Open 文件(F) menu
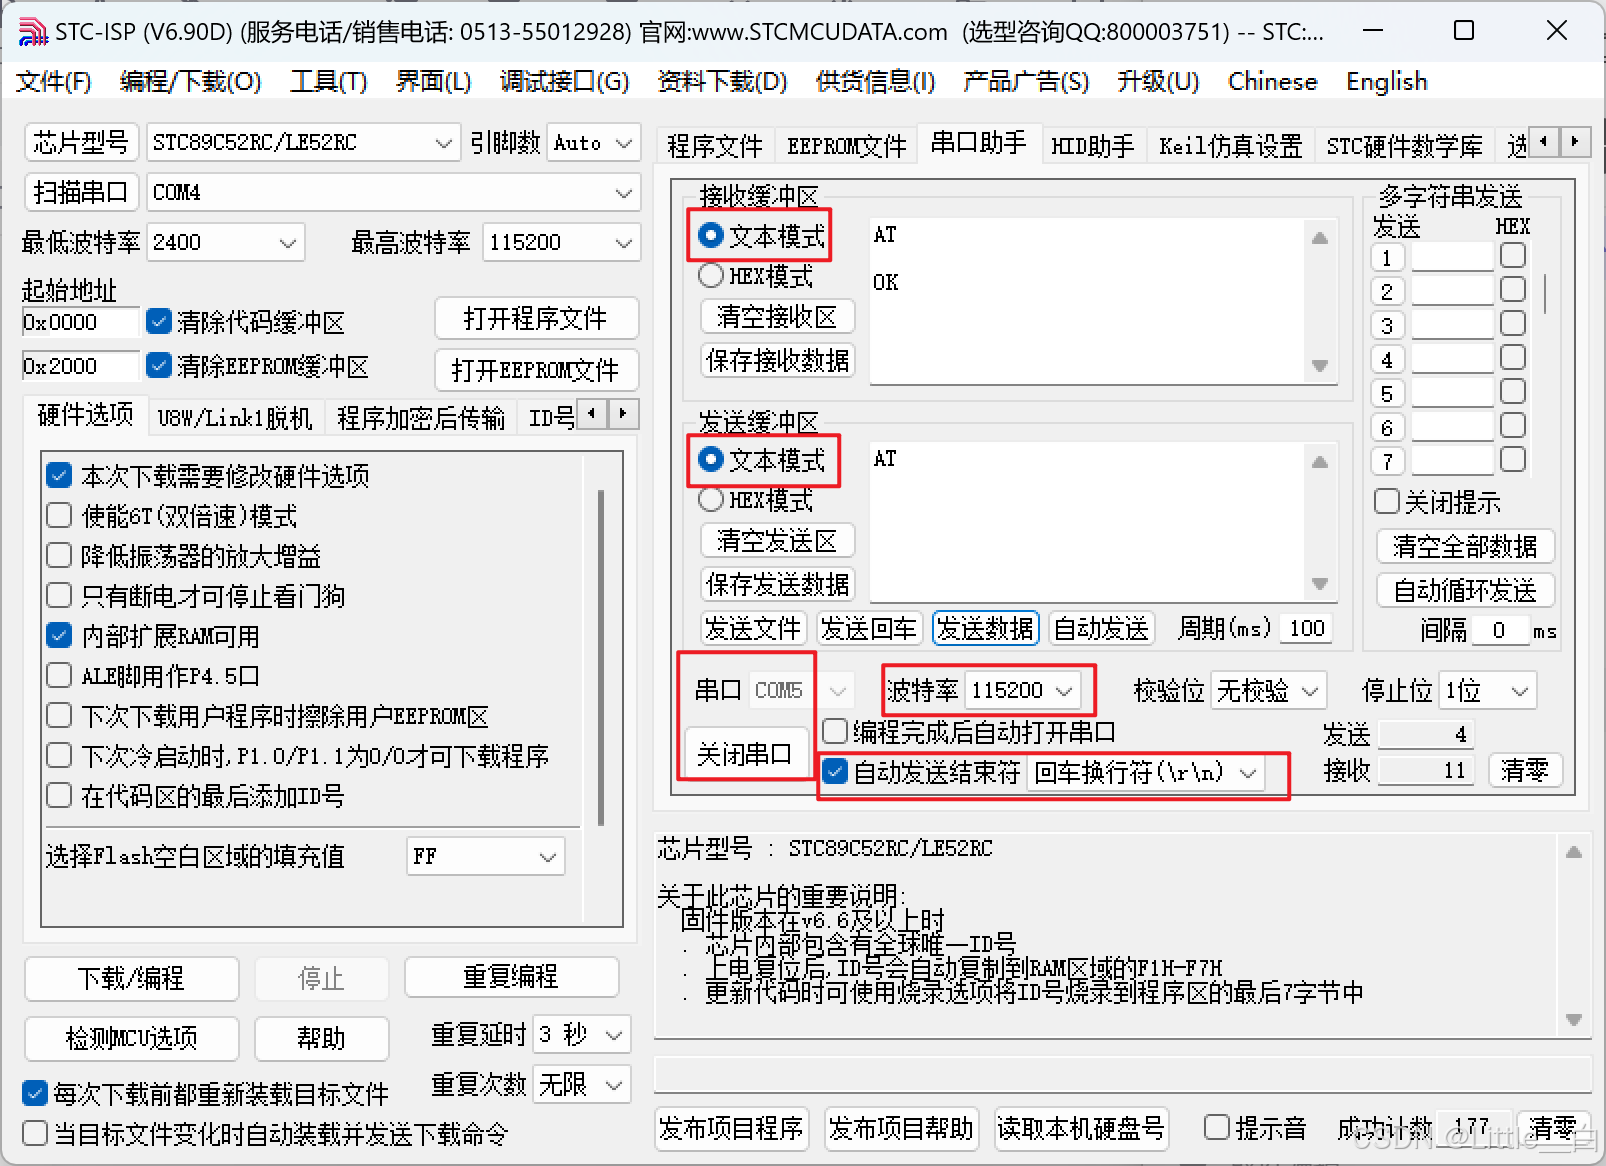This screenshot has height=1166, width=1606. point(53,81)
